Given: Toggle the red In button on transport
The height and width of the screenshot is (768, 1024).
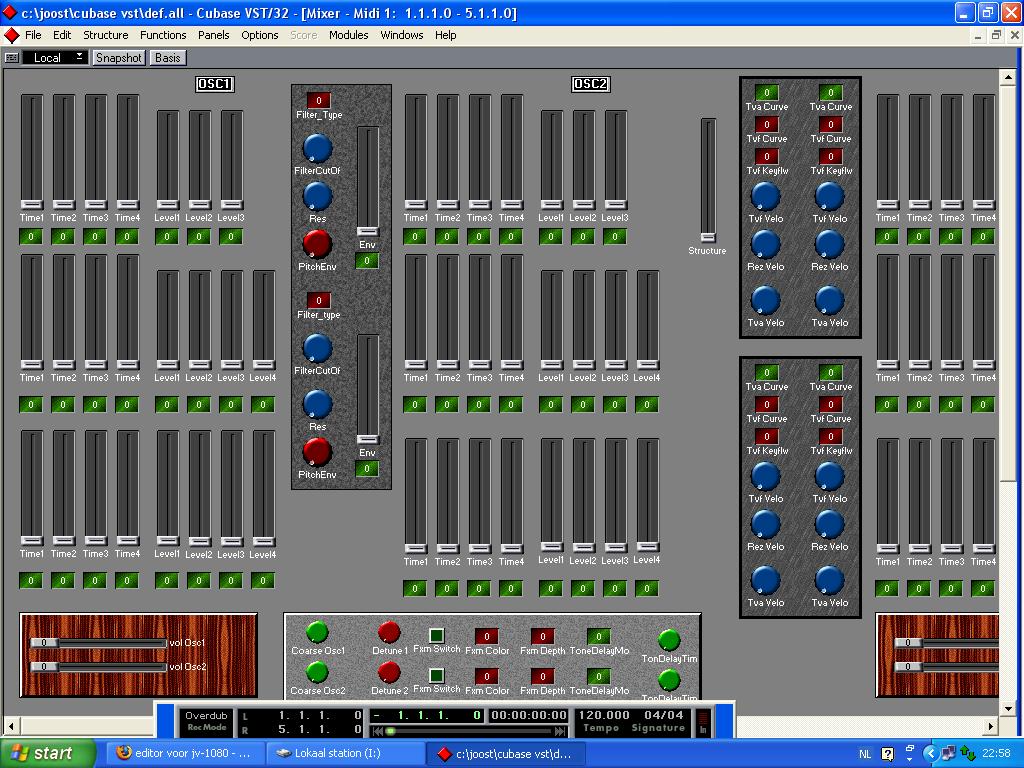Looking at the screenshot, I should pos(703,722).
